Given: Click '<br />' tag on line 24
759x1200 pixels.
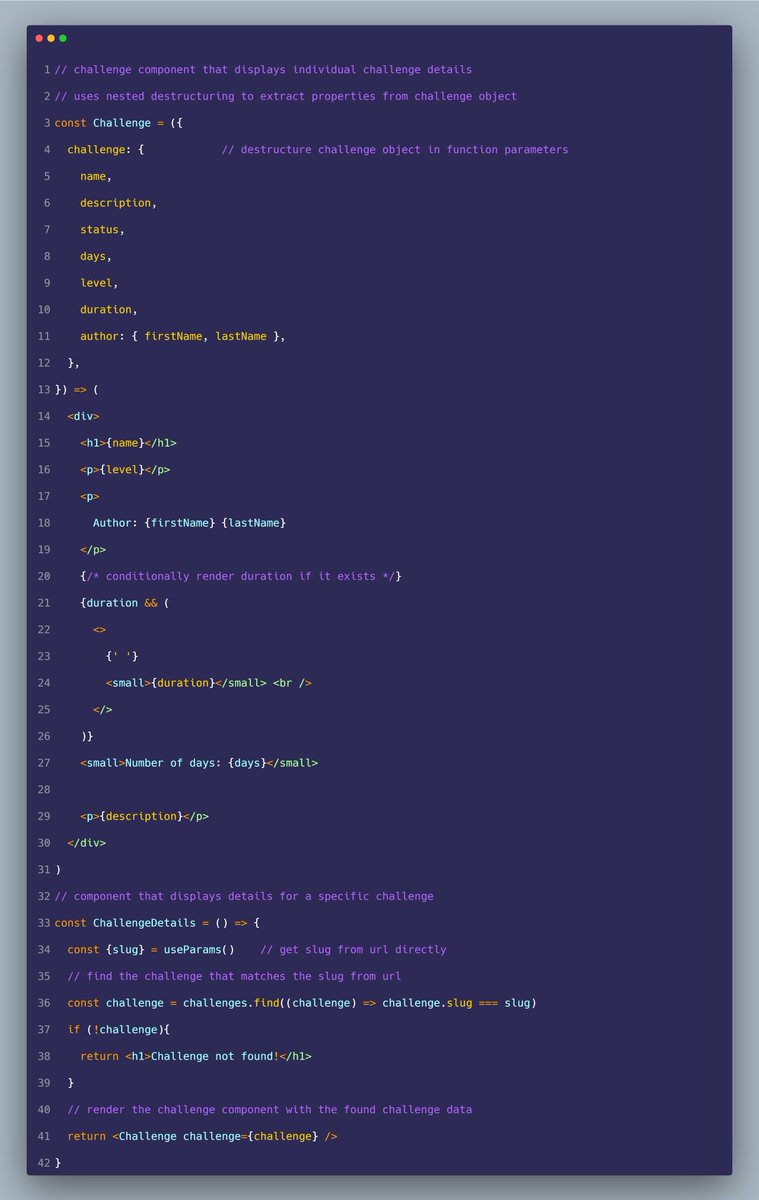Looking at the screenshot, I should (x=292, y=683).
